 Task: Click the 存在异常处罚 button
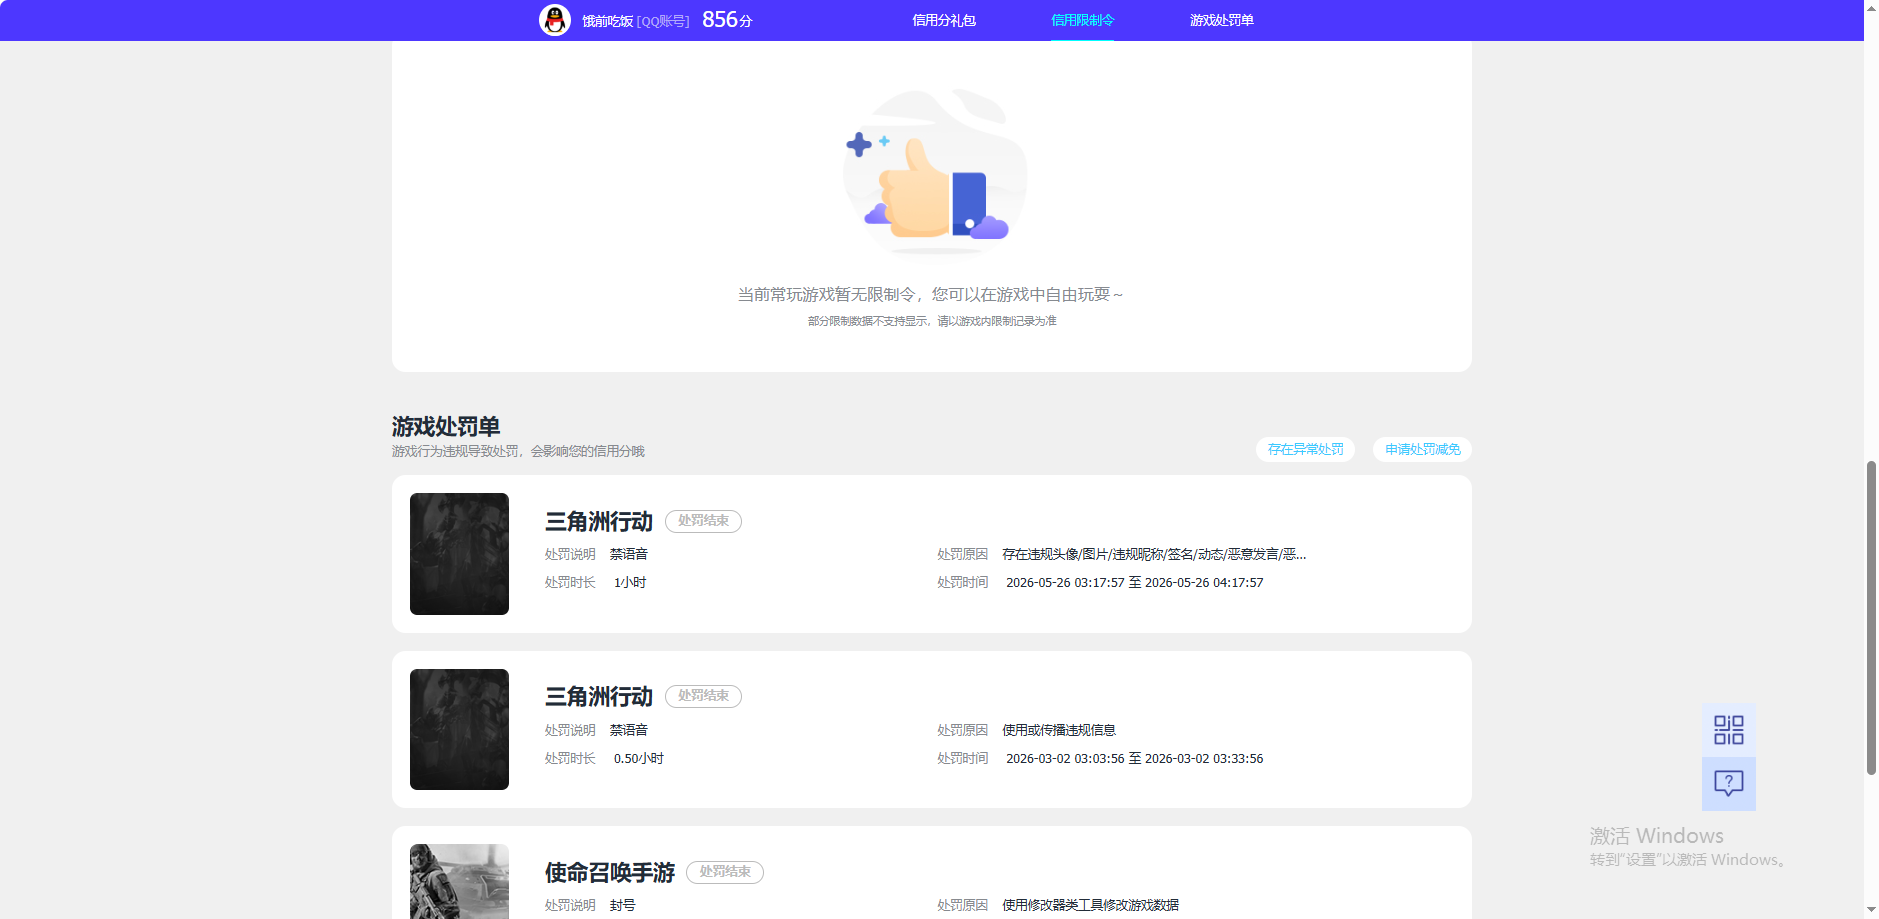[1305, 450]
